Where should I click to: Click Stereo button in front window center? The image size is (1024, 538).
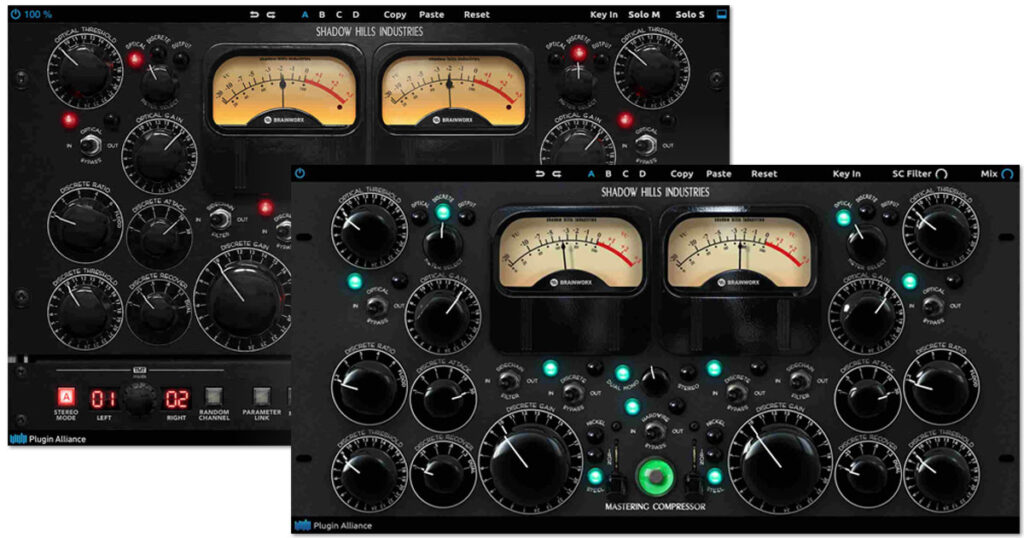(687, 373)
